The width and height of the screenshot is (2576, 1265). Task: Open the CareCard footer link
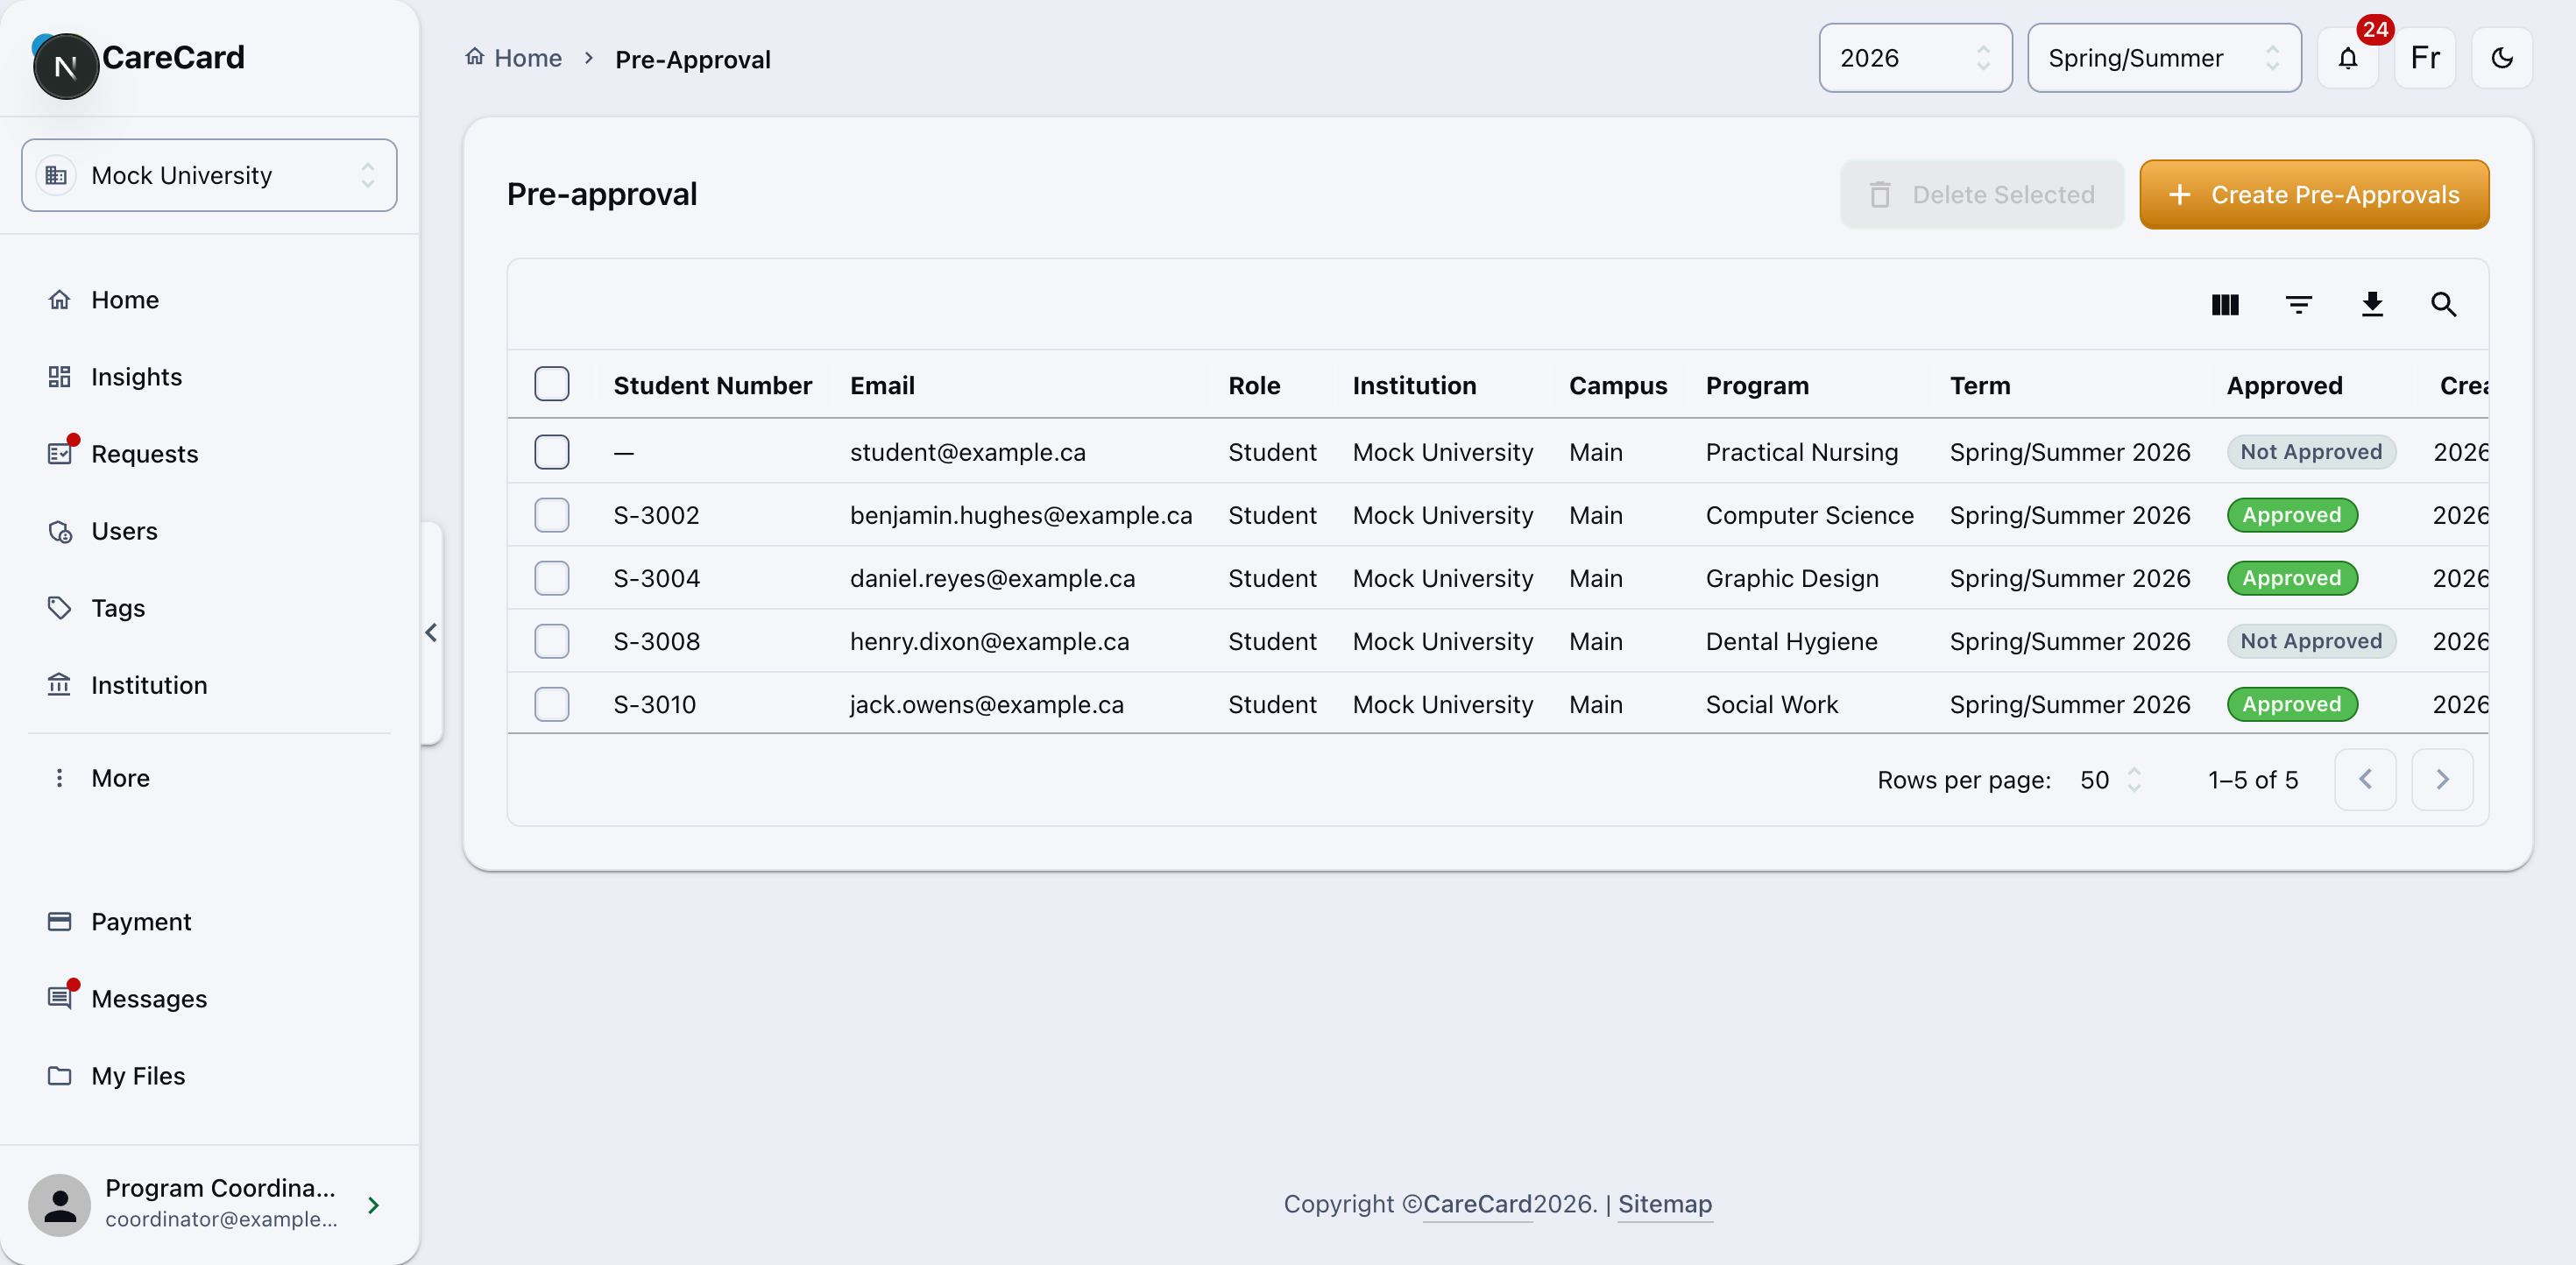point(1477,1204)
